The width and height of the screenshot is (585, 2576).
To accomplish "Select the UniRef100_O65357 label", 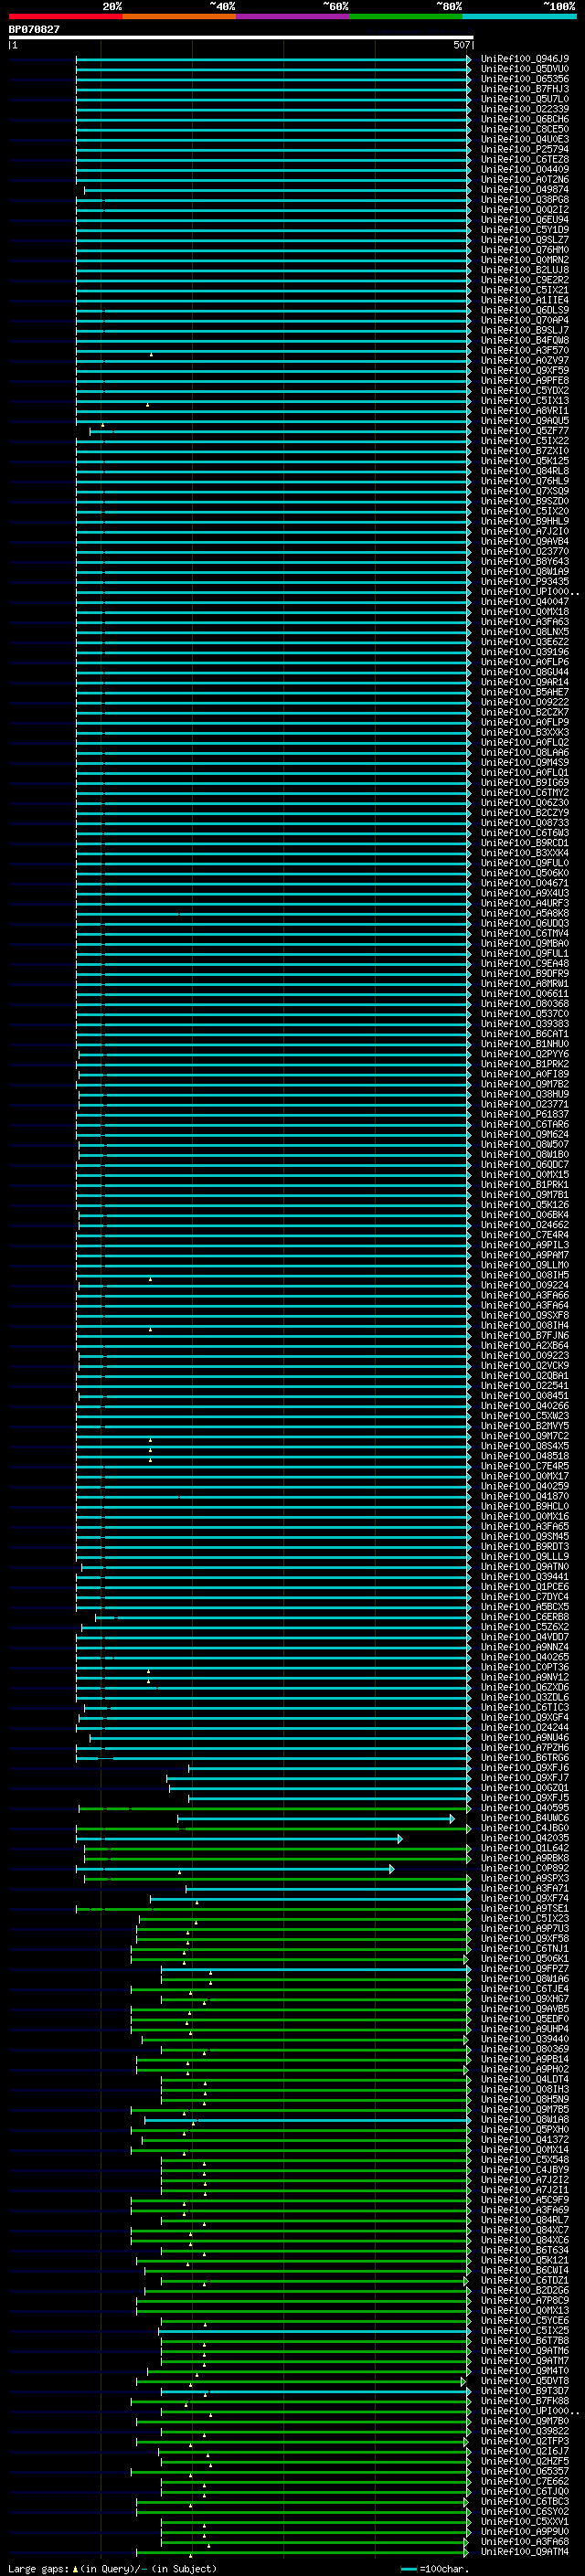I will pyautogui.click(x=524, y=2471).
